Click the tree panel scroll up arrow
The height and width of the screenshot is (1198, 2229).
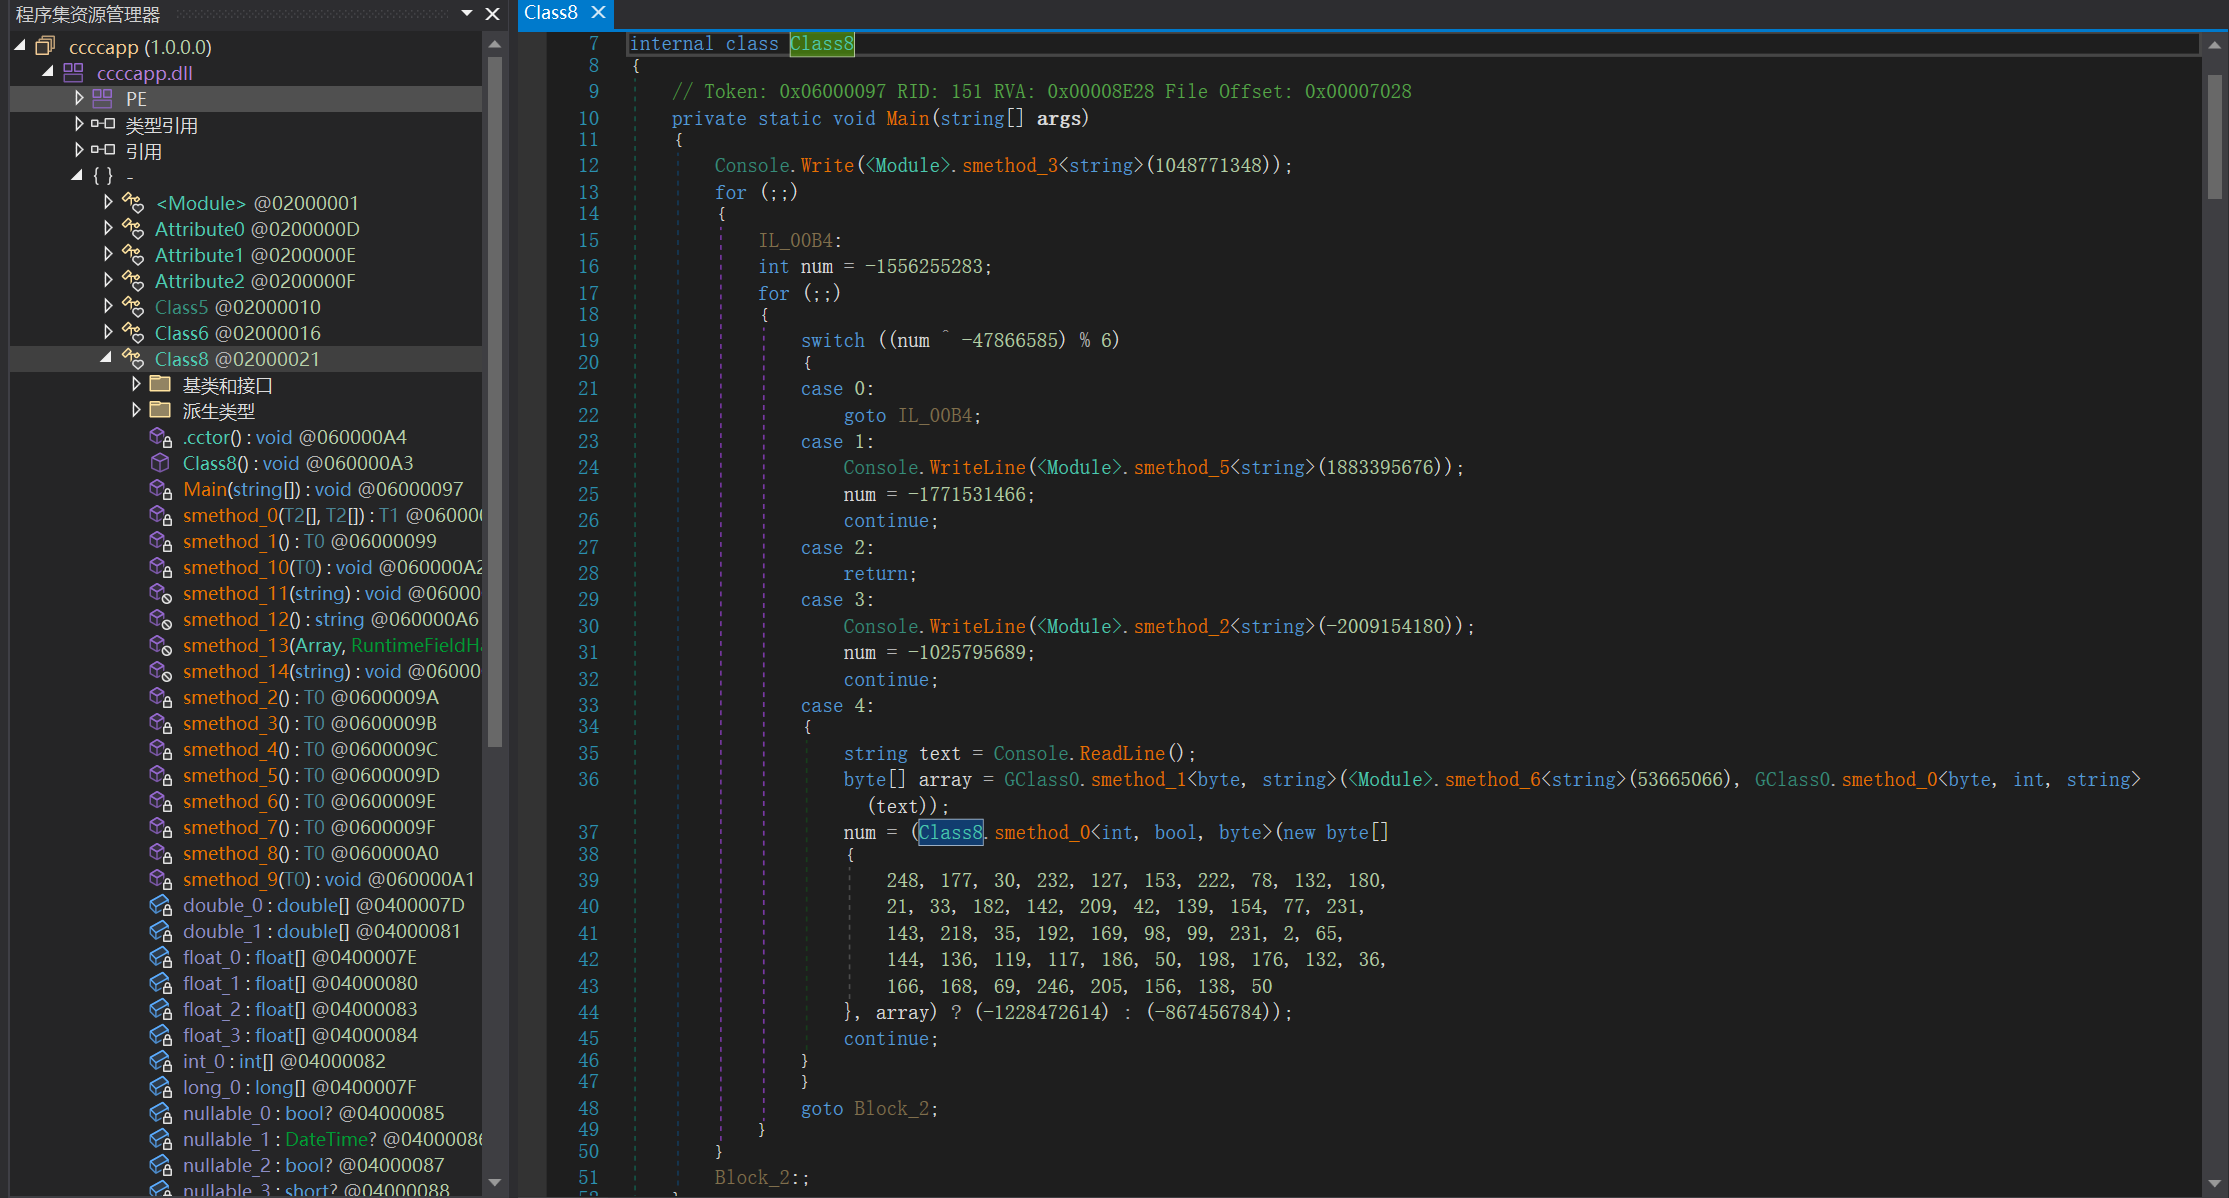495,45
